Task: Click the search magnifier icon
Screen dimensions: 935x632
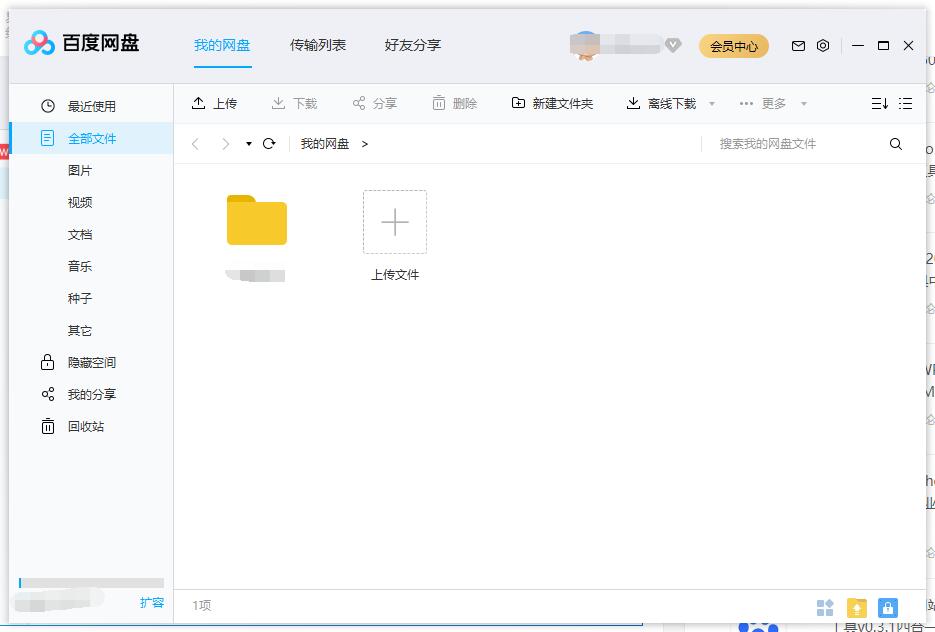Action: pos(896,144)
